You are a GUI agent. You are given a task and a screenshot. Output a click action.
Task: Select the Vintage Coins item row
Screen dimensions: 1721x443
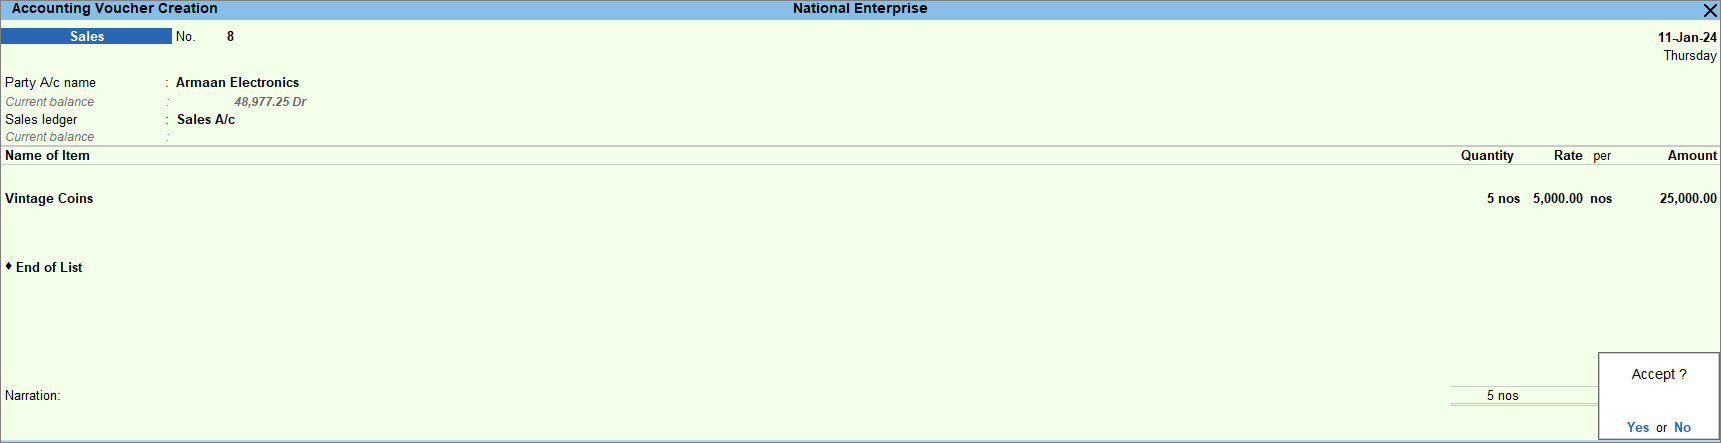(860, 199)
